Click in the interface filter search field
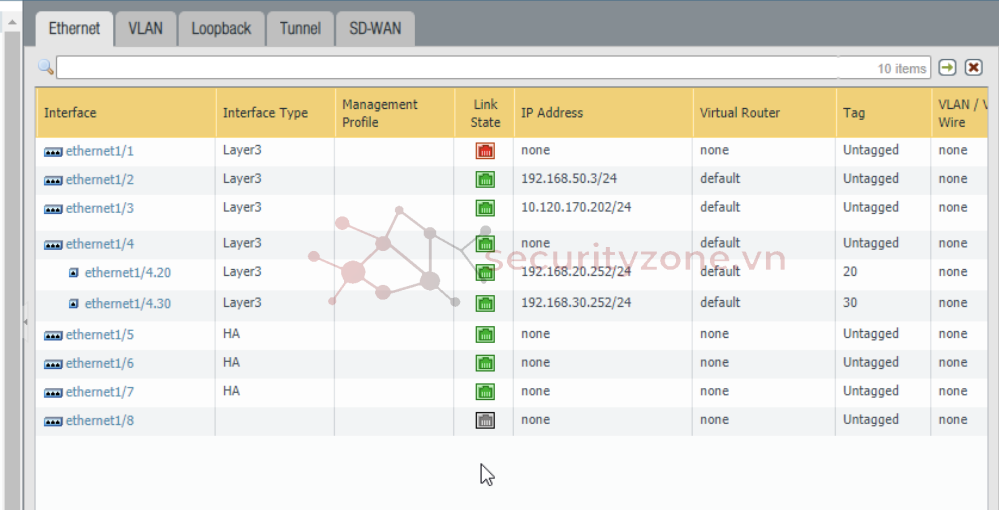The image size is (999, 510). pos(460,67)
